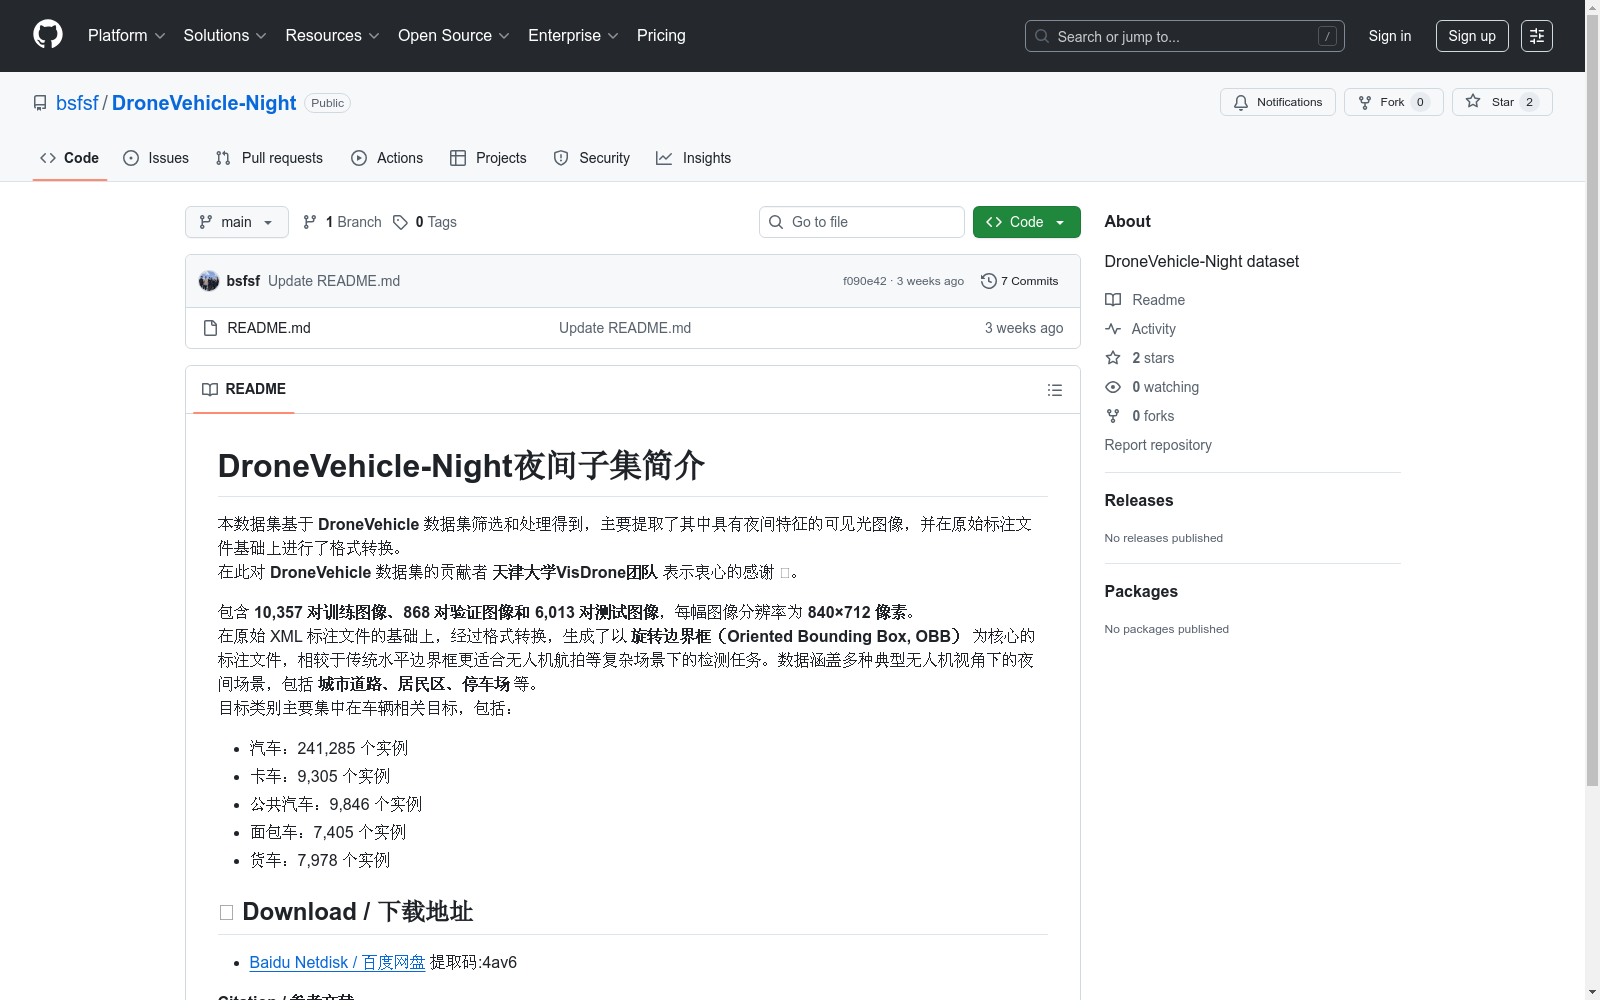Click the 'Update README.md' commit message in file row
This screenshot has height=1000, width=1600.
625,328
